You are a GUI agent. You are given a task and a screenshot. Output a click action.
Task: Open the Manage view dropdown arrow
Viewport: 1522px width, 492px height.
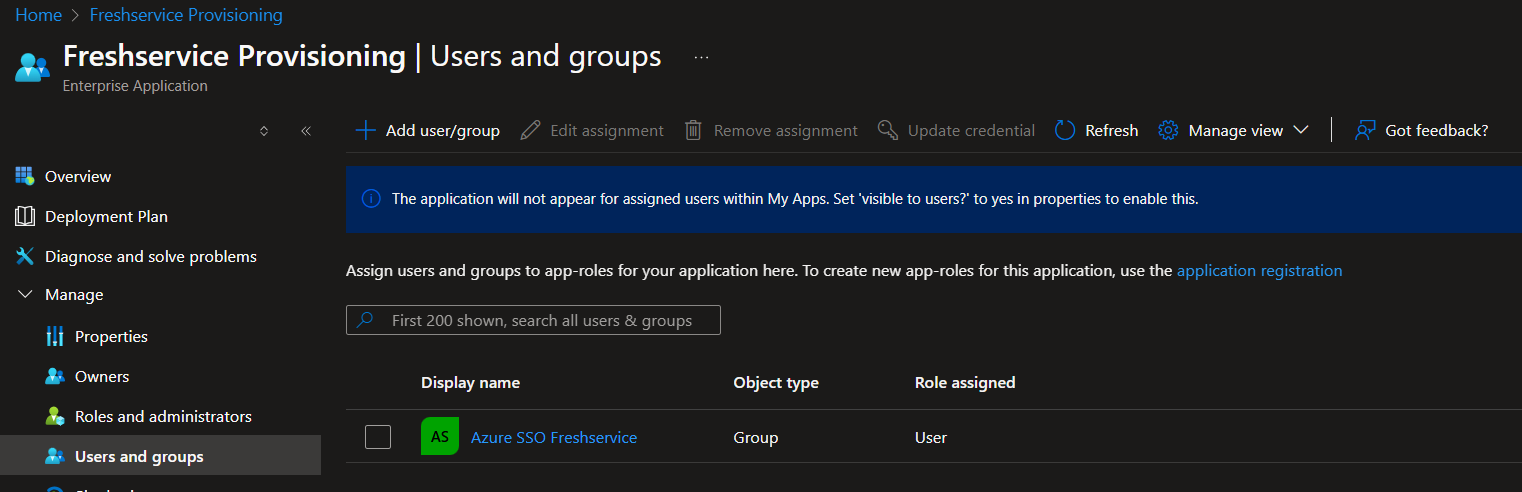(x=1301, y=130)
